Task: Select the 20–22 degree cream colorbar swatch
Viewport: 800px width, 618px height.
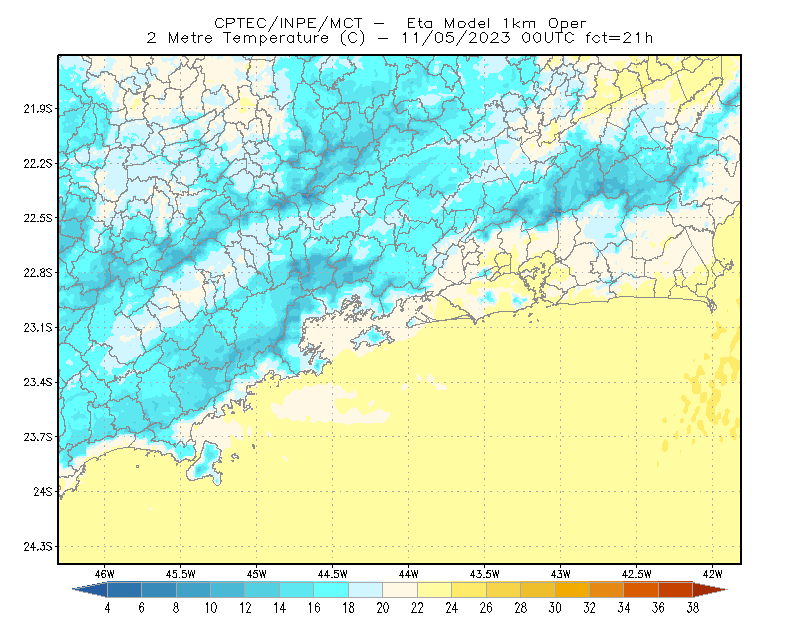Action: (x=400, y=590)
